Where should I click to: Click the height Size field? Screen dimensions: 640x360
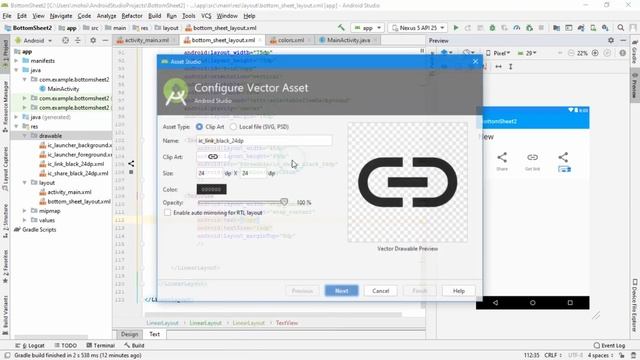click(253, 173)
